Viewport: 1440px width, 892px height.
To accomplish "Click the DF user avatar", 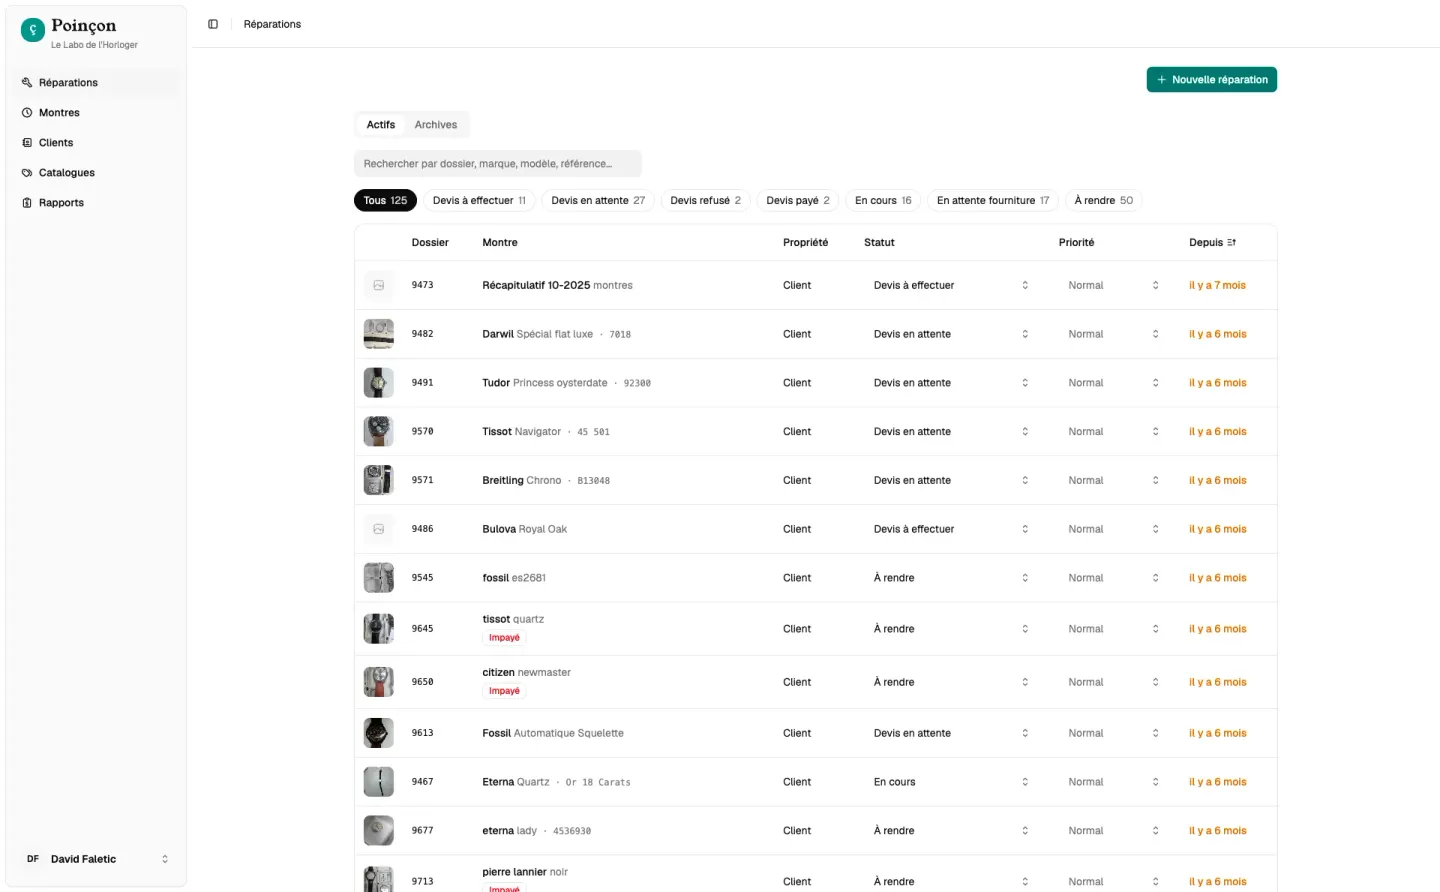I will (x=33, y=859).
